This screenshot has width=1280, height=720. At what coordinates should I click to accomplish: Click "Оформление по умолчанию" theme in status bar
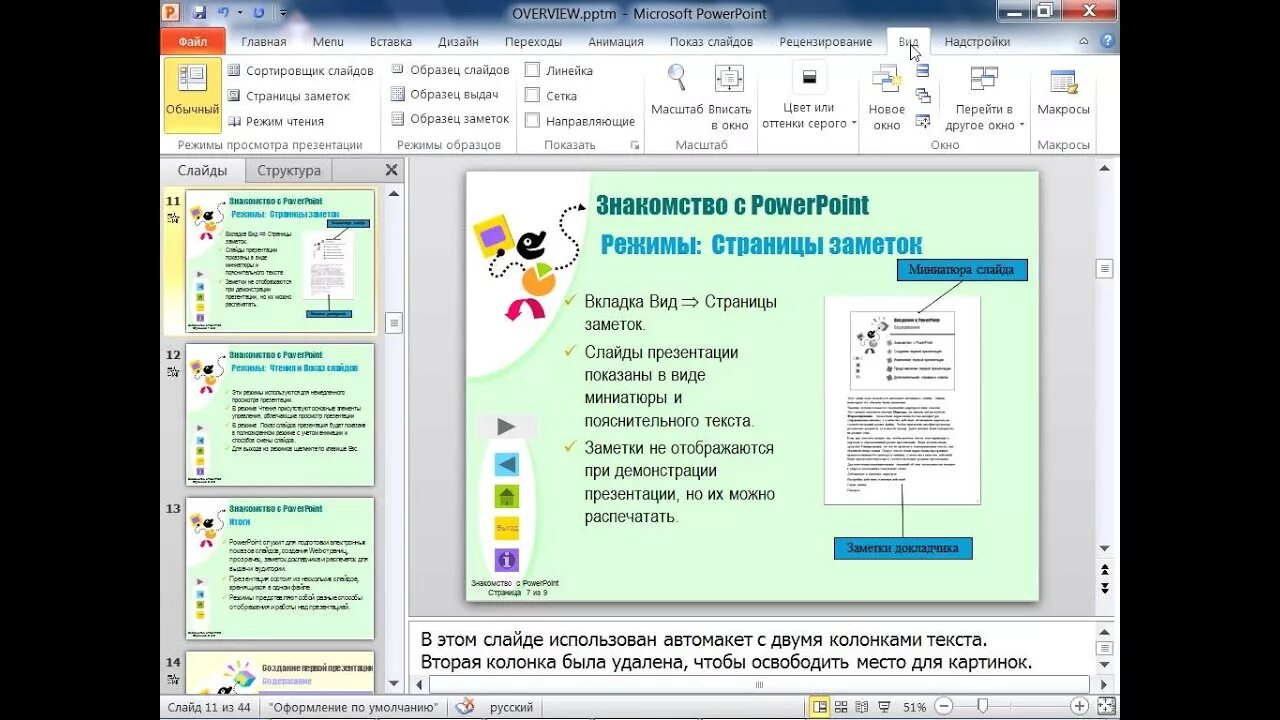click(x=353, y=707)
